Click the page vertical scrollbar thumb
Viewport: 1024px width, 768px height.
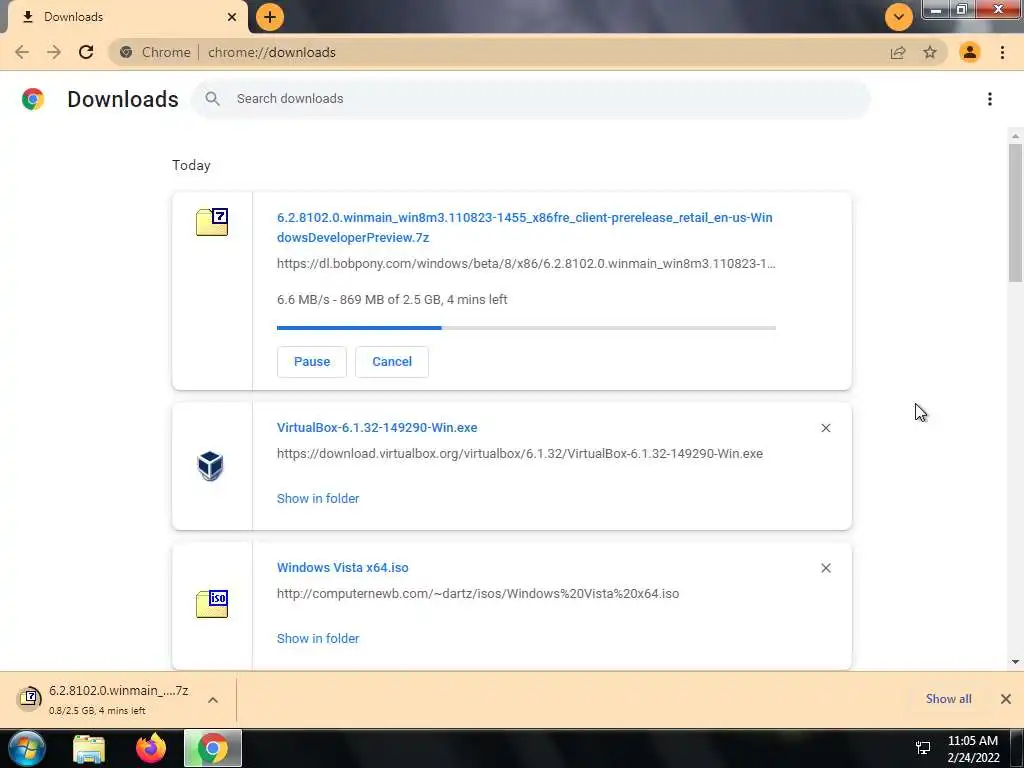pyautogui.click(x=1015, y=213)
